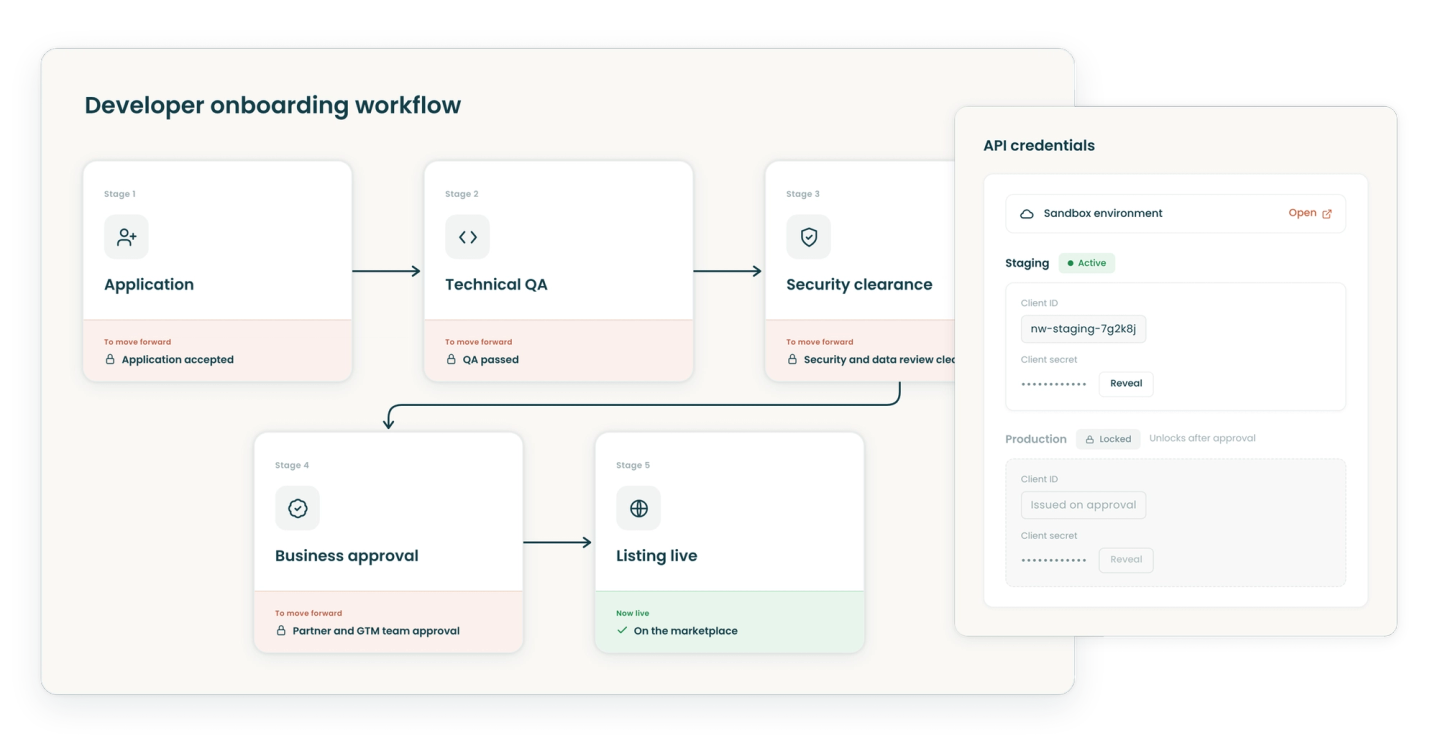Click the Partner and GTM team approval text

click(x=376, y=631)
